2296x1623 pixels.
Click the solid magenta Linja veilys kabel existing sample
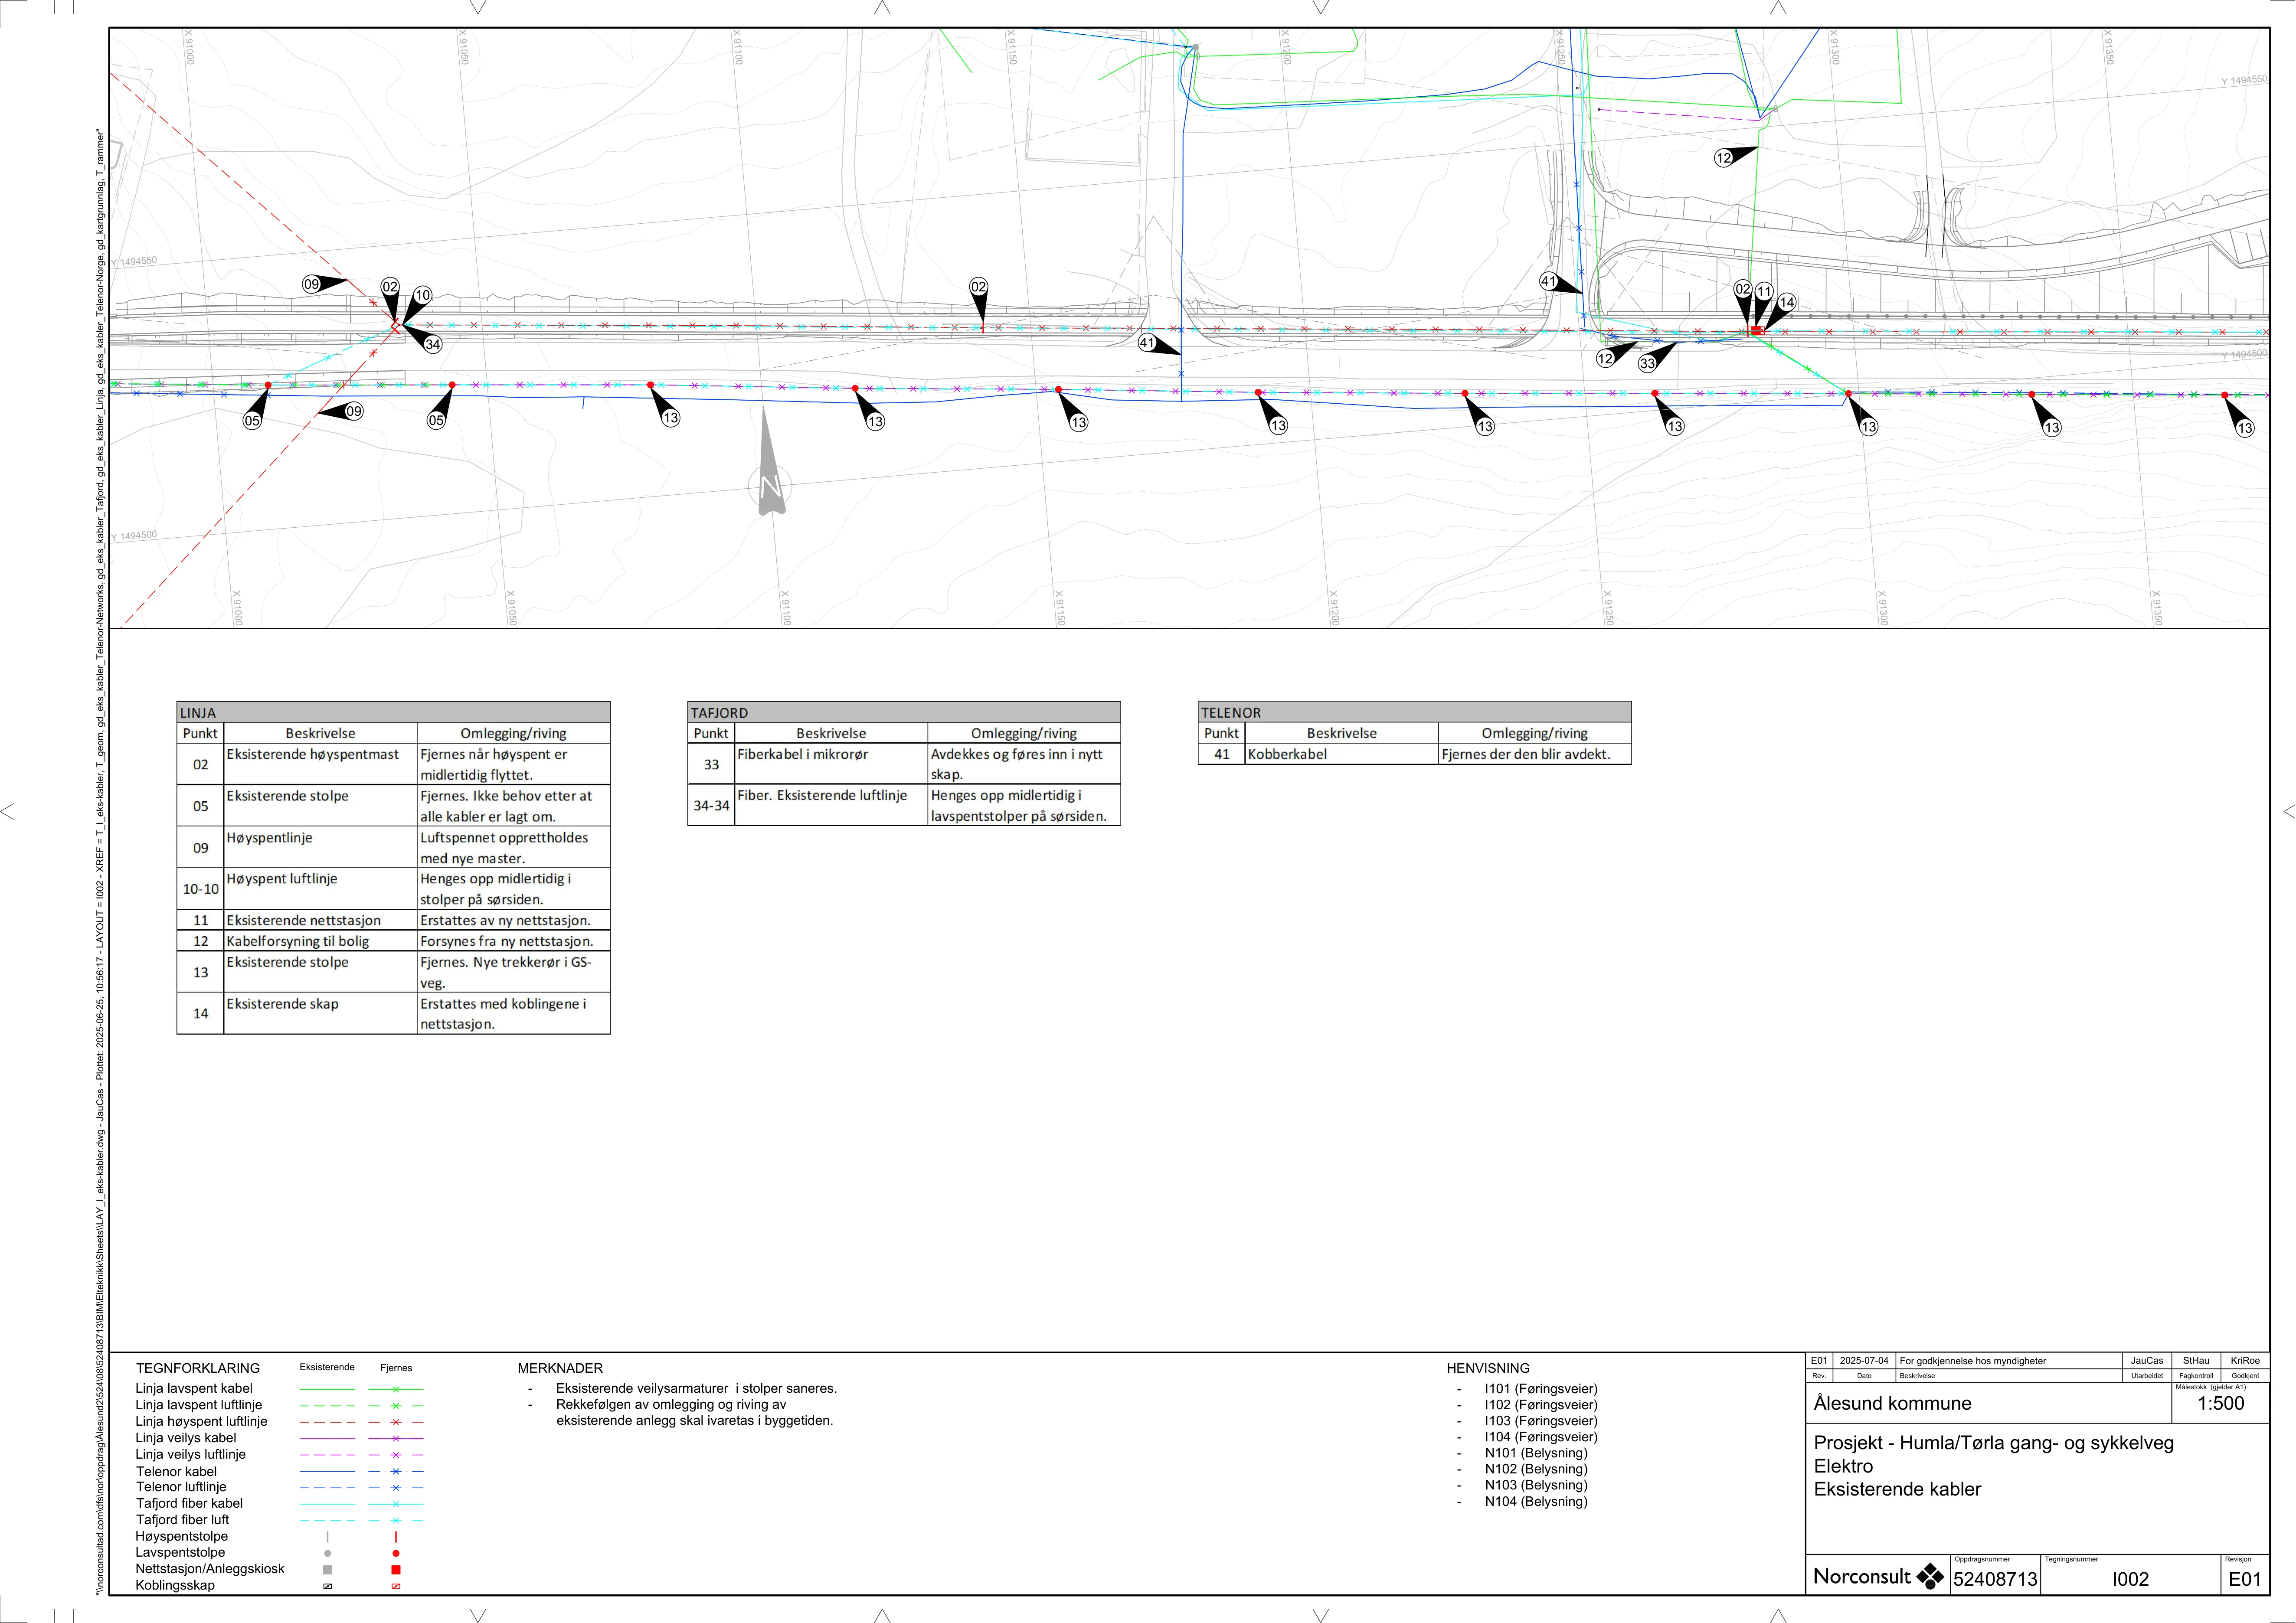pos(328,1438)
